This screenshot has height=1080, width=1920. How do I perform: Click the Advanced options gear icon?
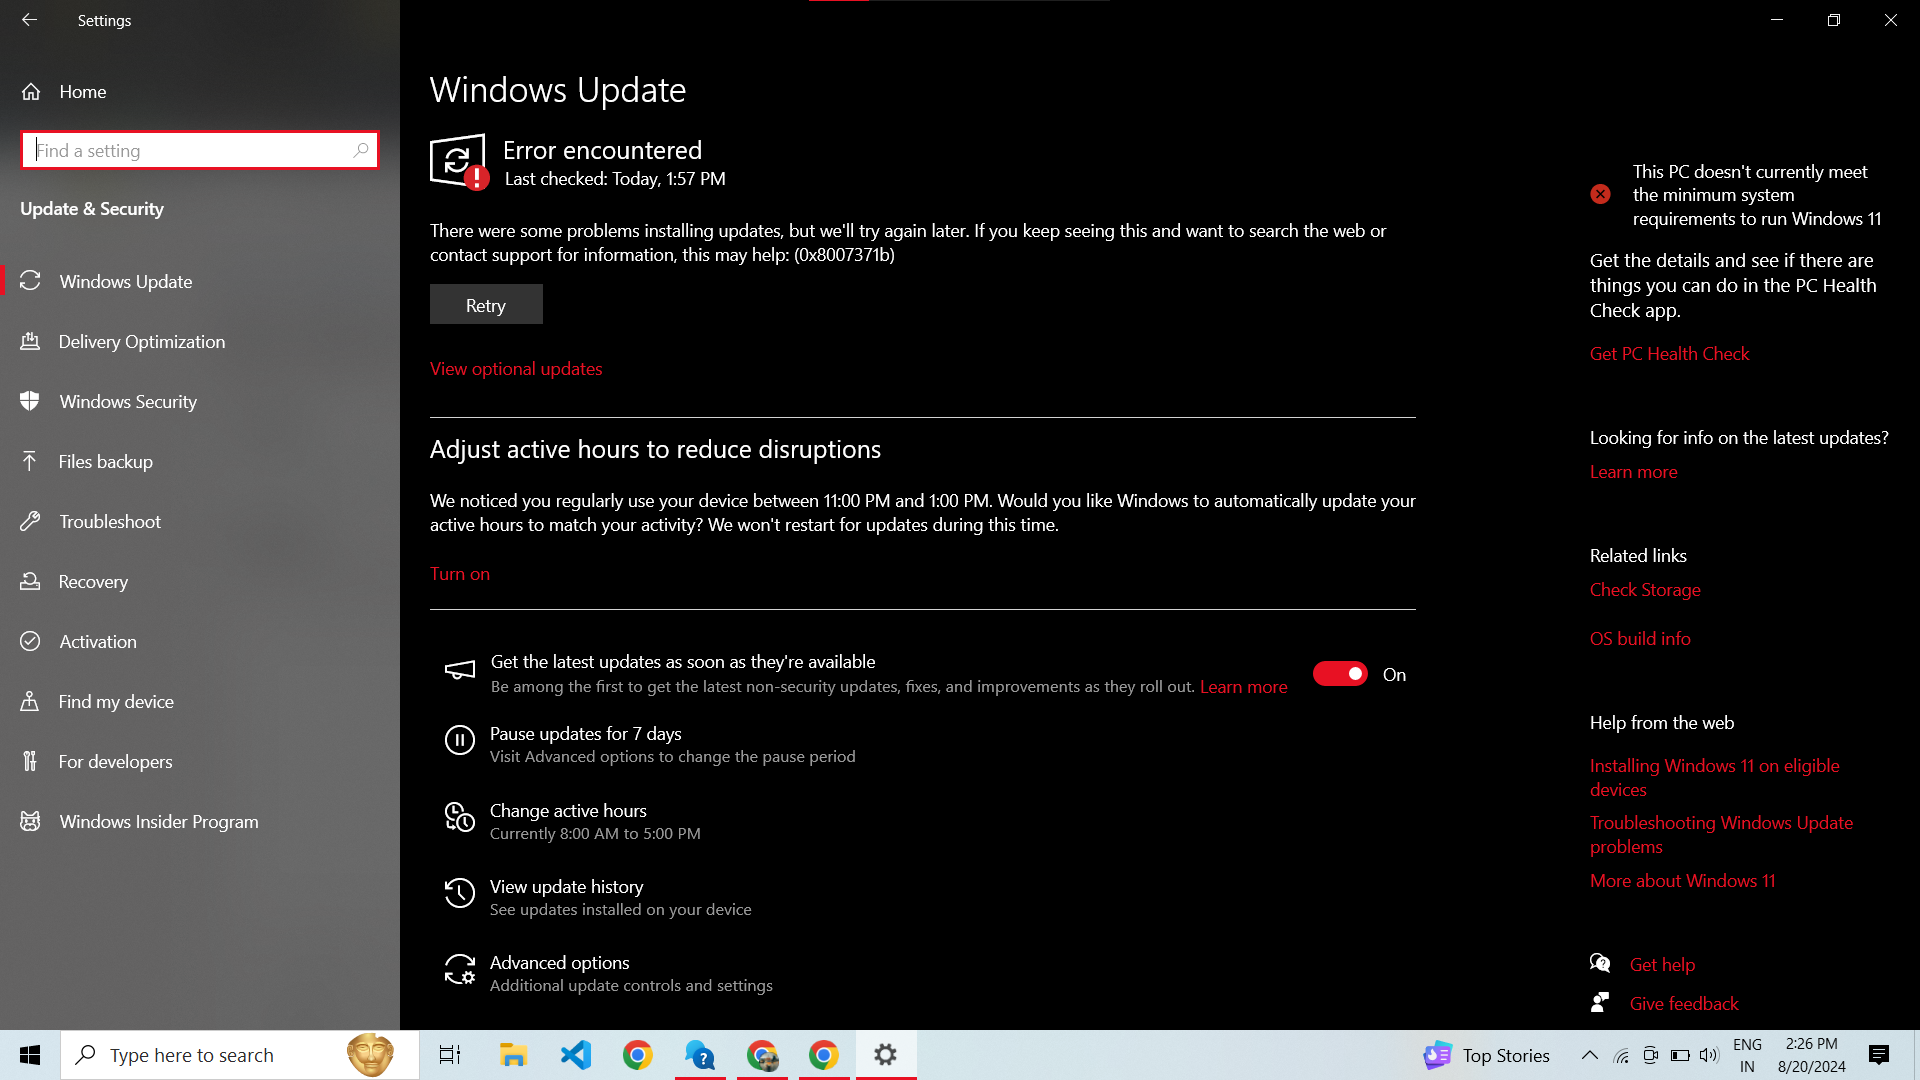point(459,970)
